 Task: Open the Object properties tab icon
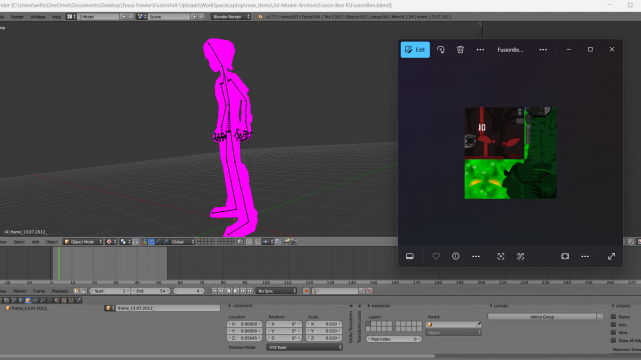(x=28, y=300)
